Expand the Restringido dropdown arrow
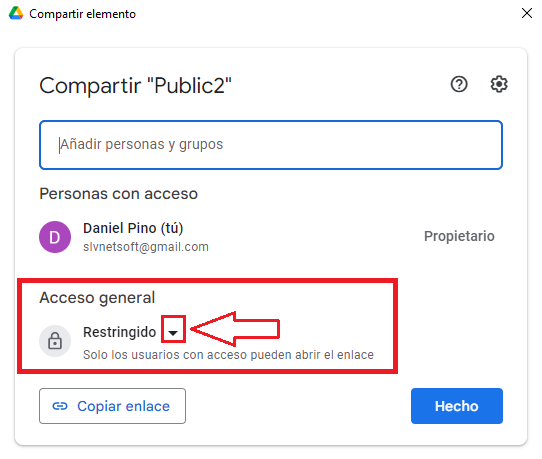The height and width of the screenshot is (459, 542). click(173, 332)
